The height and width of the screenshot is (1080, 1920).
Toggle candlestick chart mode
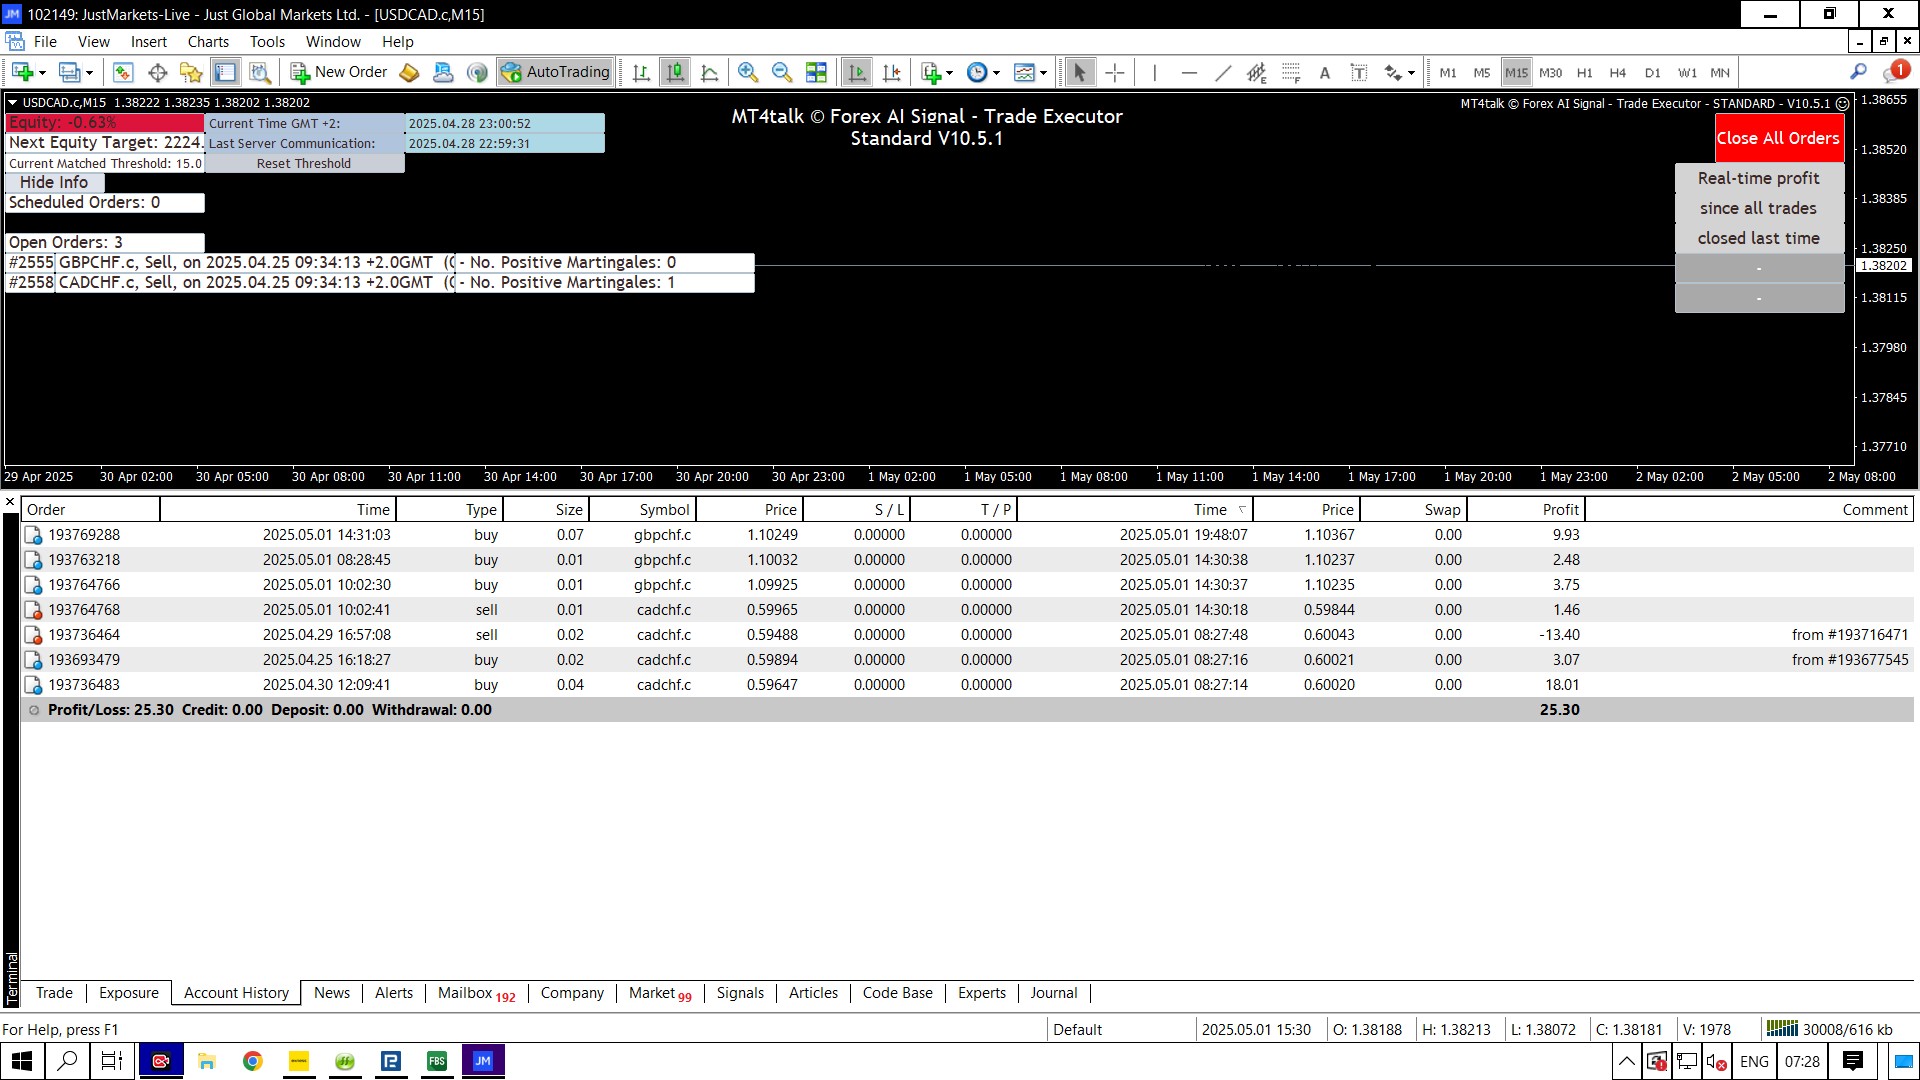676,72
